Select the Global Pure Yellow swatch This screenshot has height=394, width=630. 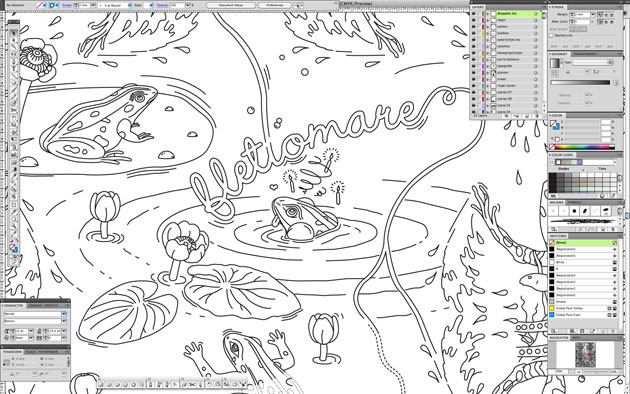(583, 308)
